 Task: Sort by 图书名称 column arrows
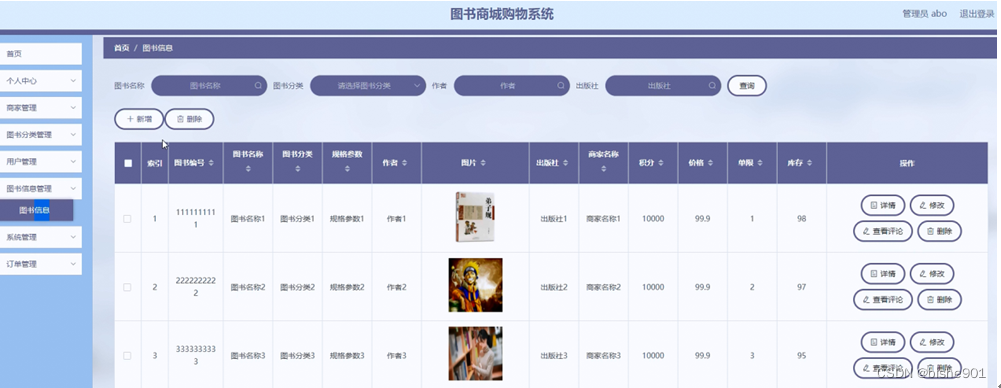(x=248, y=169)
